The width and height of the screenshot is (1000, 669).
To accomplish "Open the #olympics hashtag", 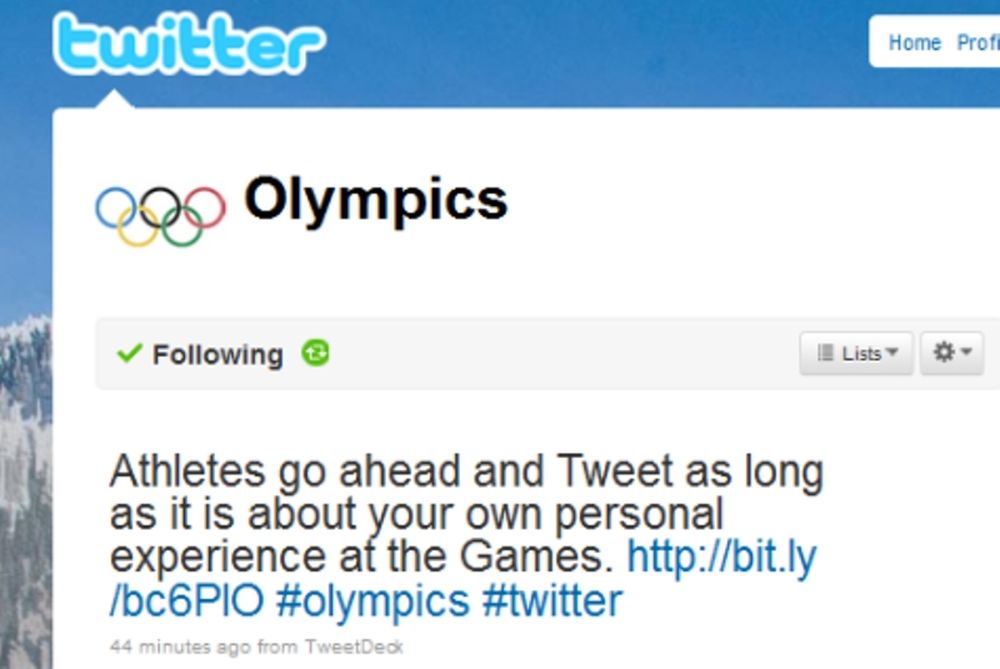I will tap(373, 602).
